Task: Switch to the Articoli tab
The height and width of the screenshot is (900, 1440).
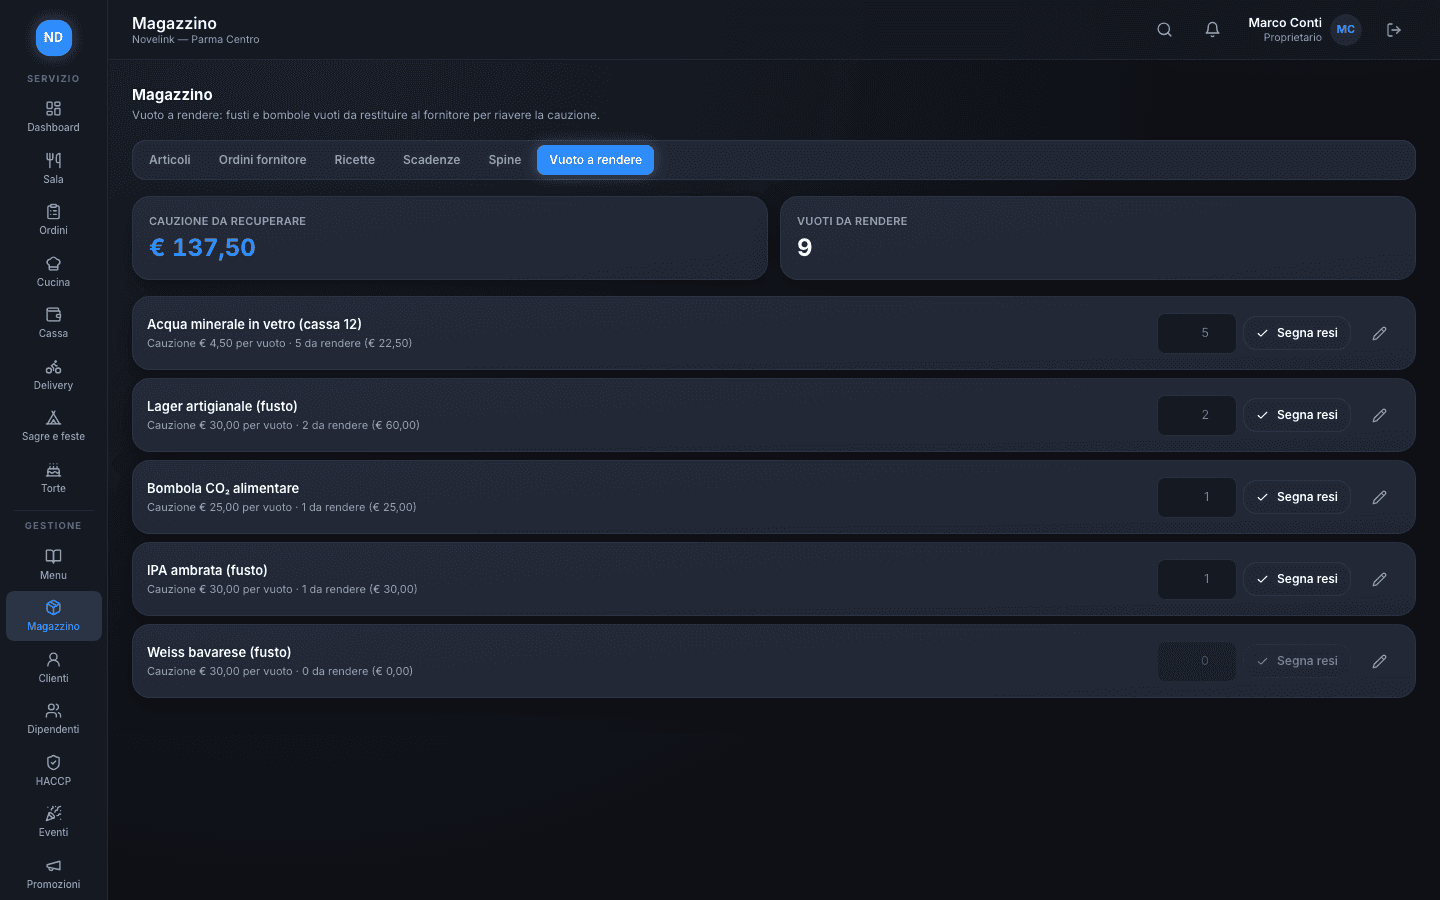Action: pos(170,160)
